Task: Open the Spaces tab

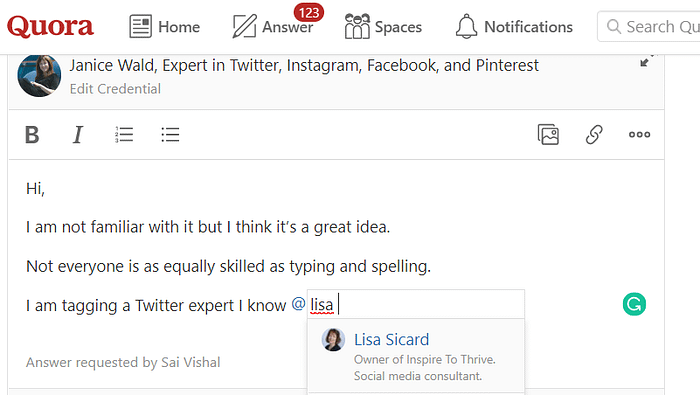Action: (383, 26)
